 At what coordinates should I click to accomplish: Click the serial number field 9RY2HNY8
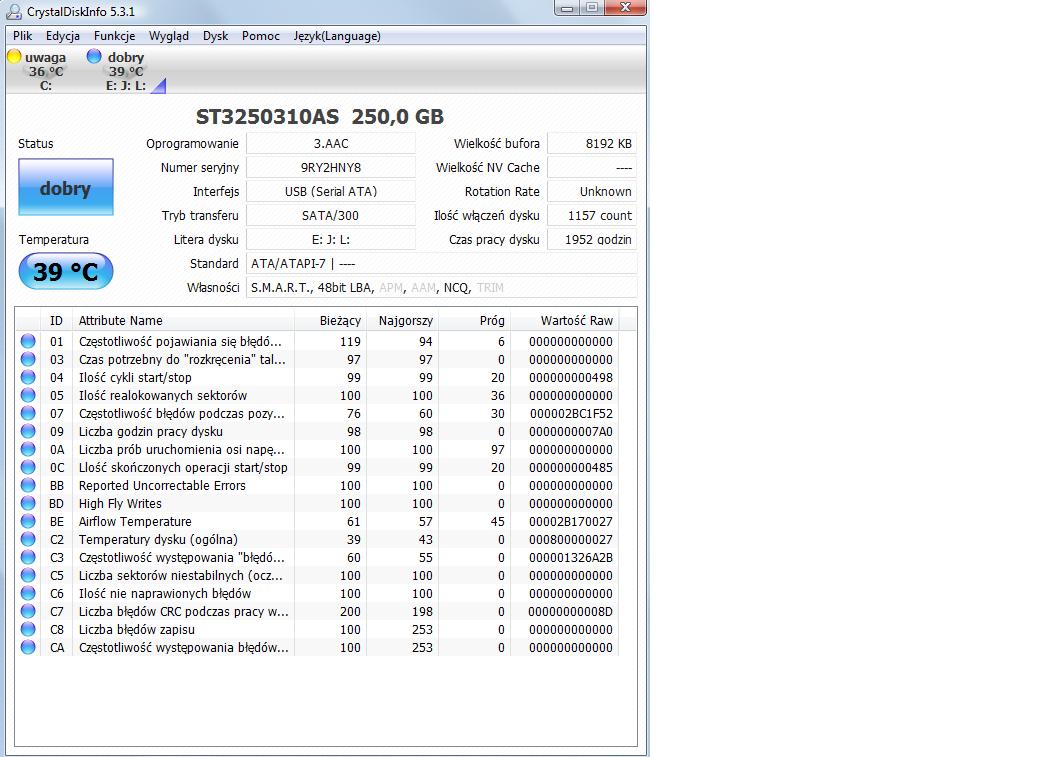[x=331, y=168]
